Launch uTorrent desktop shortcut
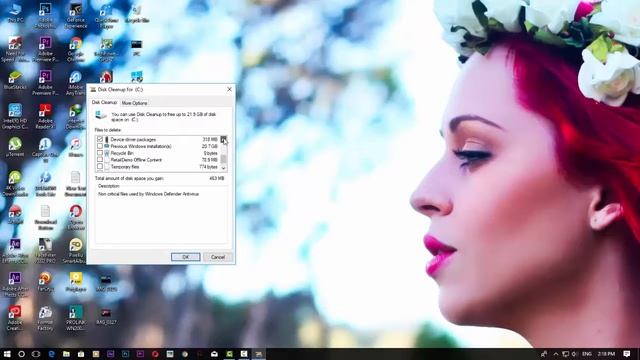 (15, 147)
